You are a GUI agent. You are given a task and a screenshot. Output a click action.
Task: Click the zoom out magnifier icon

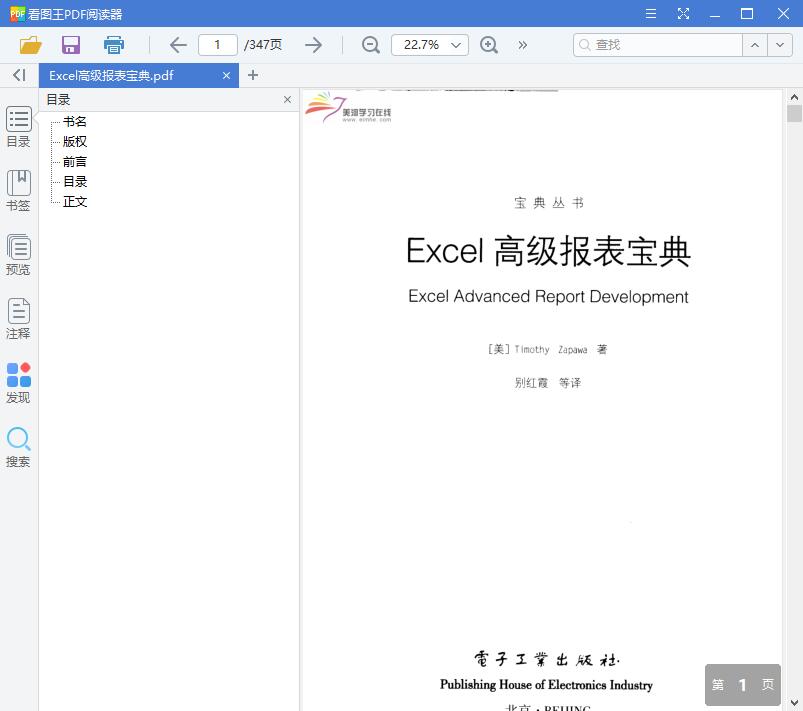click(370, 45)
